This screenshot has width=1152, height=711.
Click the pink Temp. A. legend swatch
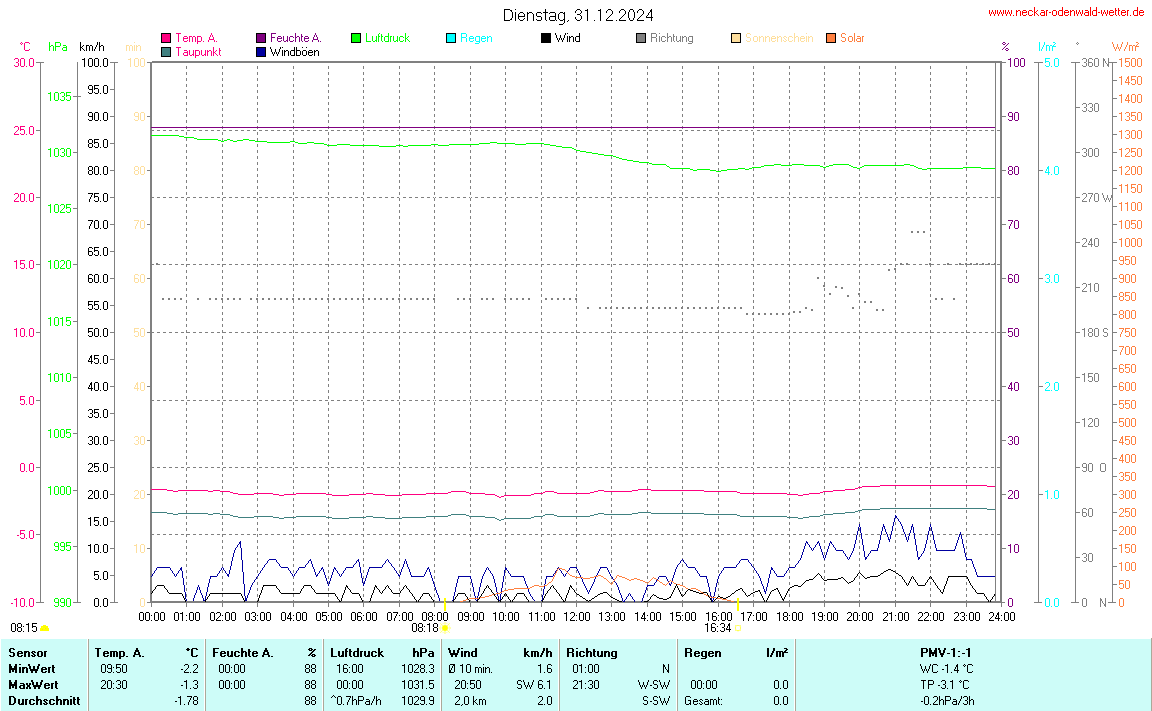(166, 38)
